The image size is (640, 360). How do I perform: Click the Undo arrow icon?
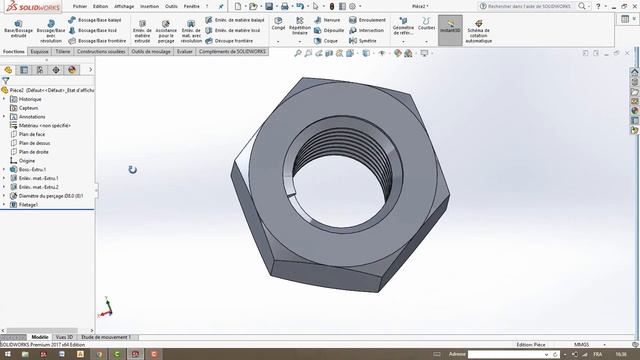click(300, 6)
